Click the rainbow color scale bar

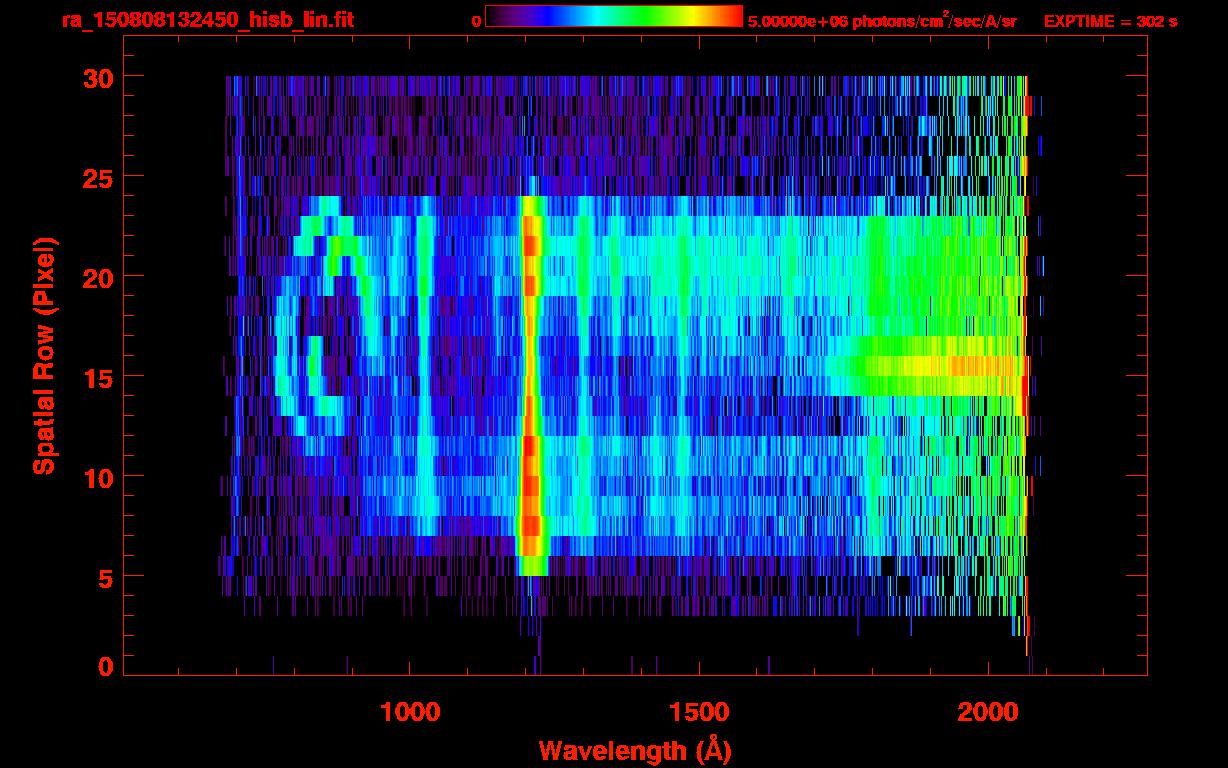[x=614, y=16]
